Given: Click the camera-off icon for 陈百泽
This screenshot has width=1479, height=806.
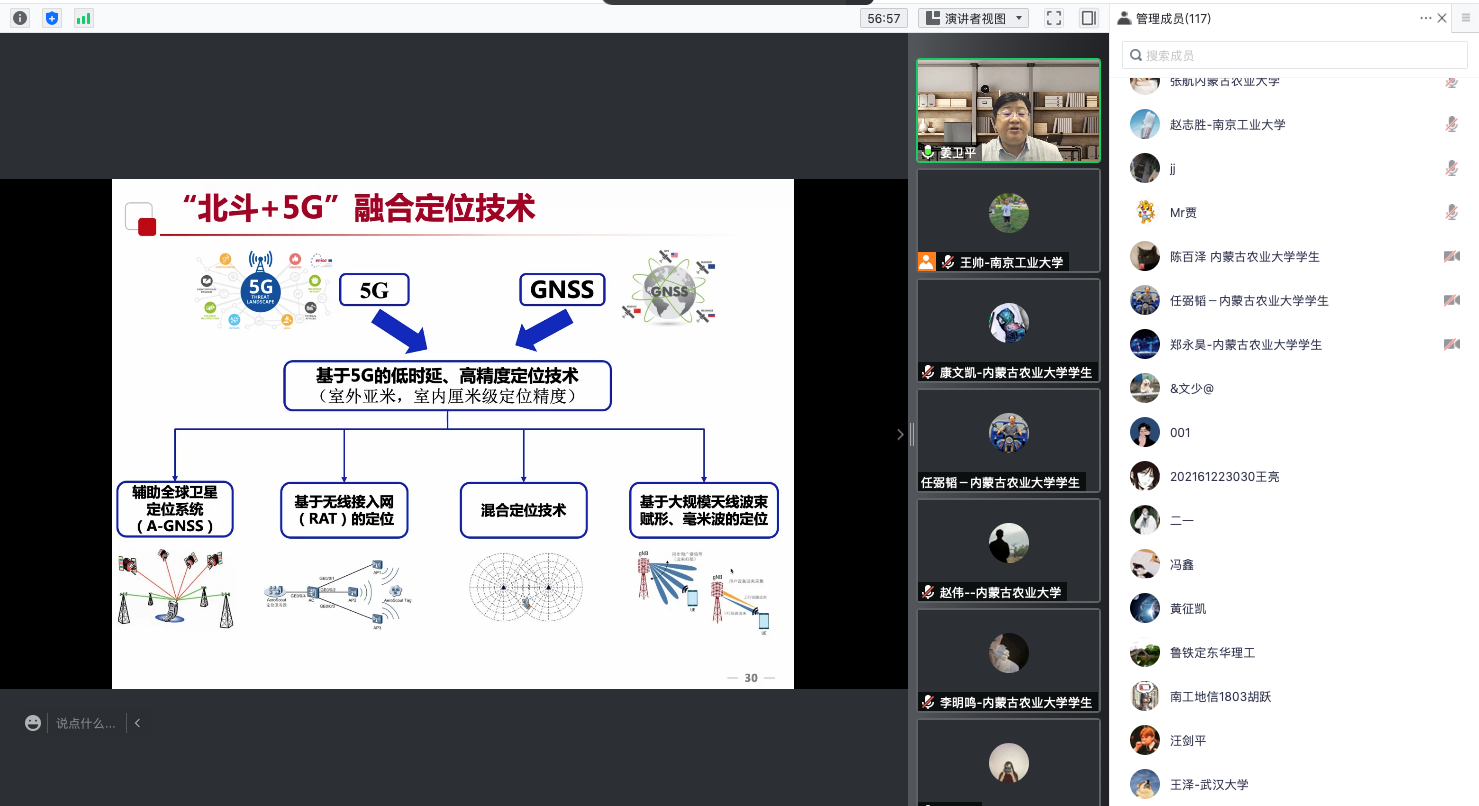Looking at the screenshot, I should 1451,257.
